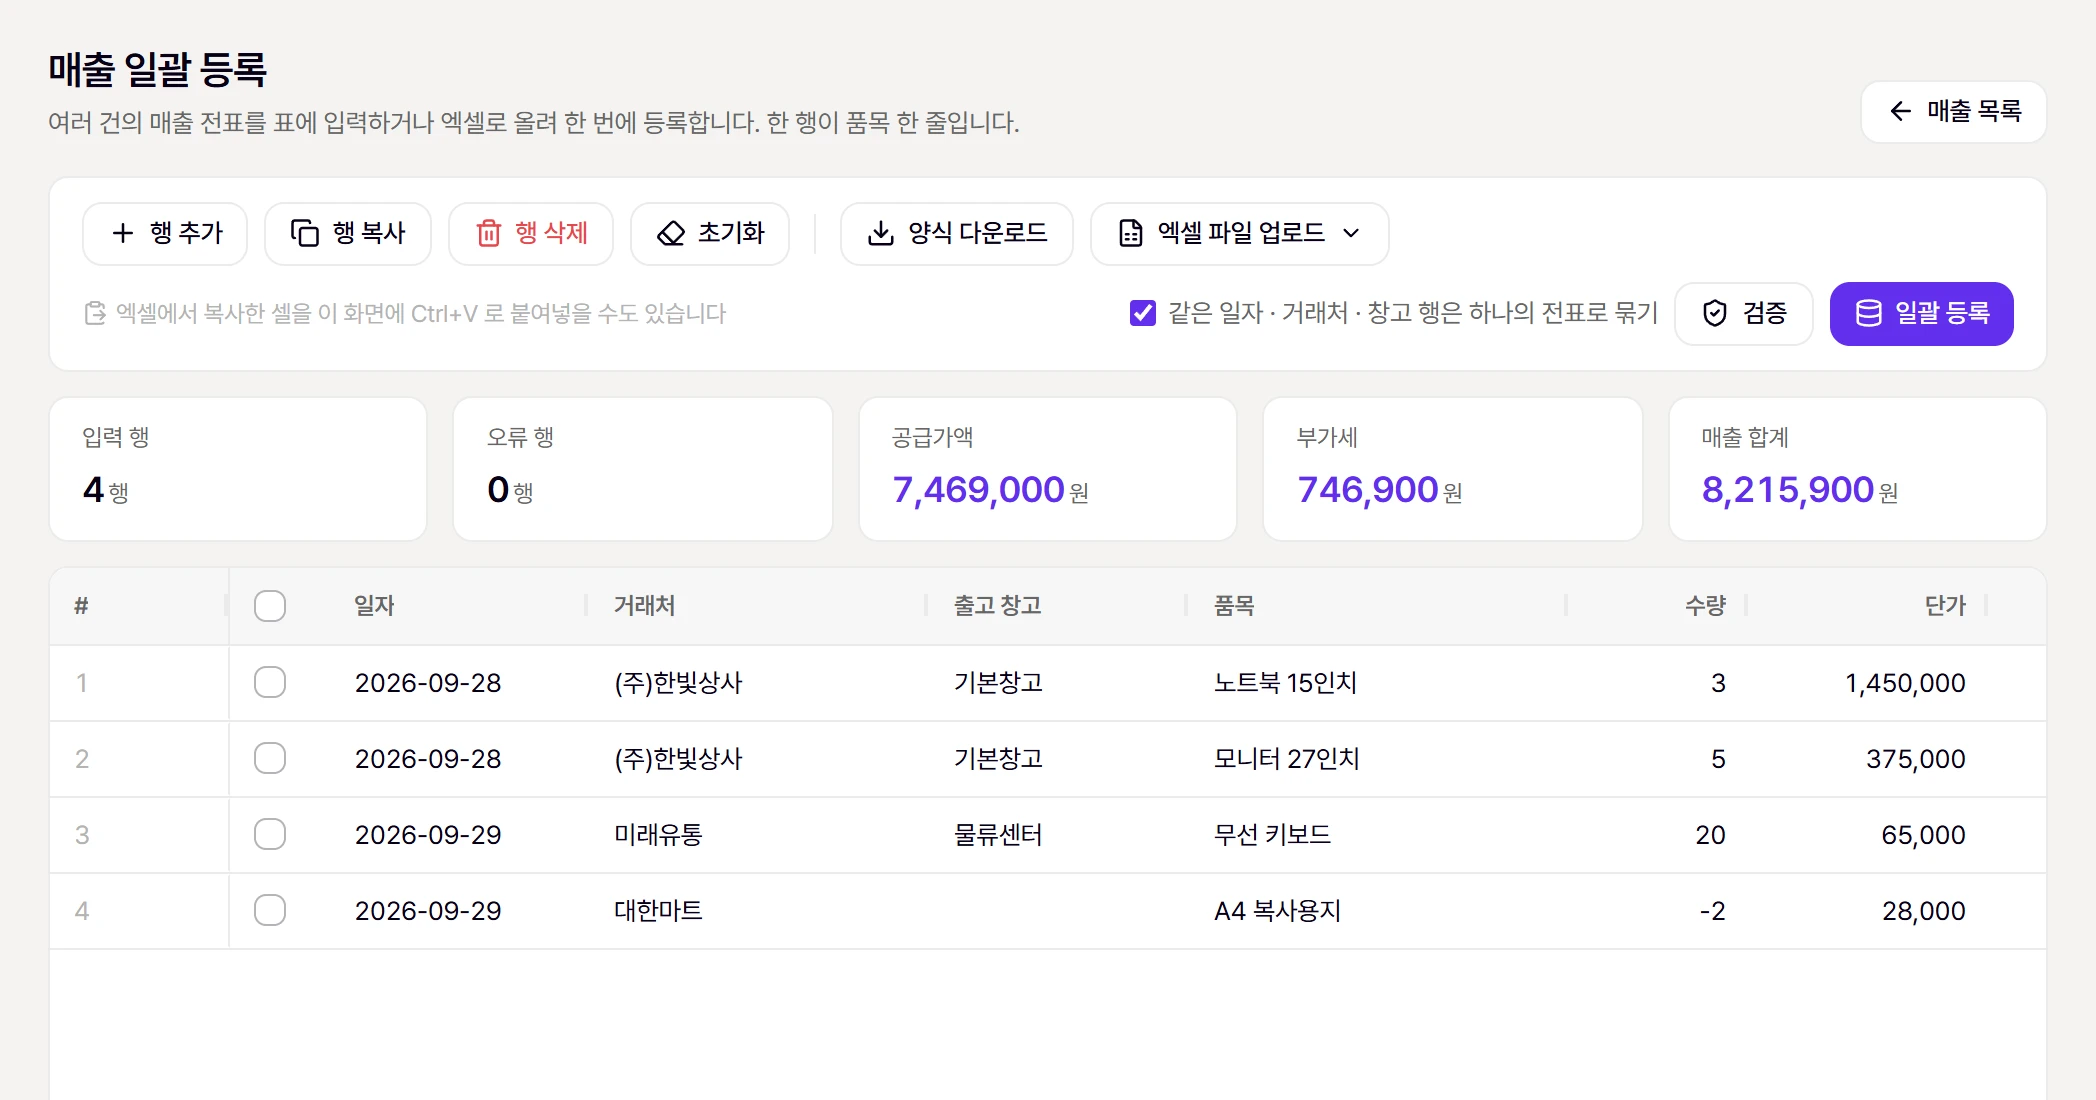Click the 단가 column header
This screenshot has width=2096, height=1100.
[x=1945, y=606]
